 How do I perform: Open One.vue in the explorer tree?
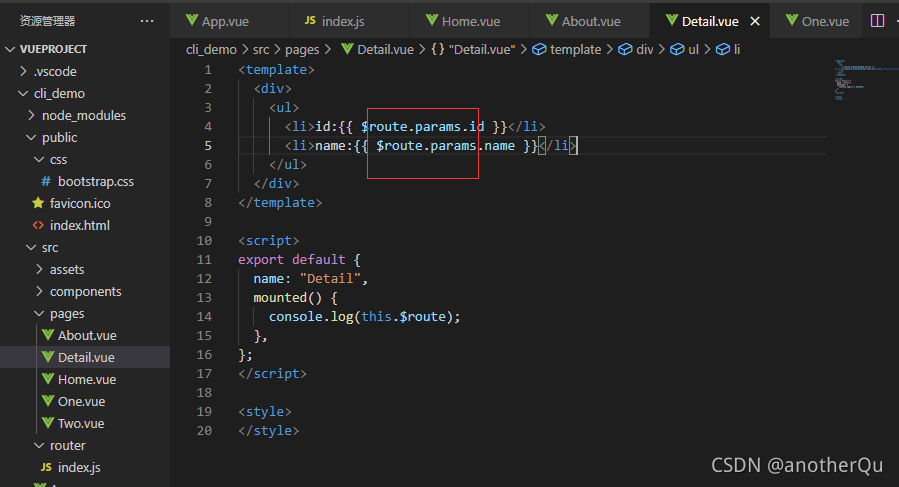pyautogui.click(x=85, y=402)
